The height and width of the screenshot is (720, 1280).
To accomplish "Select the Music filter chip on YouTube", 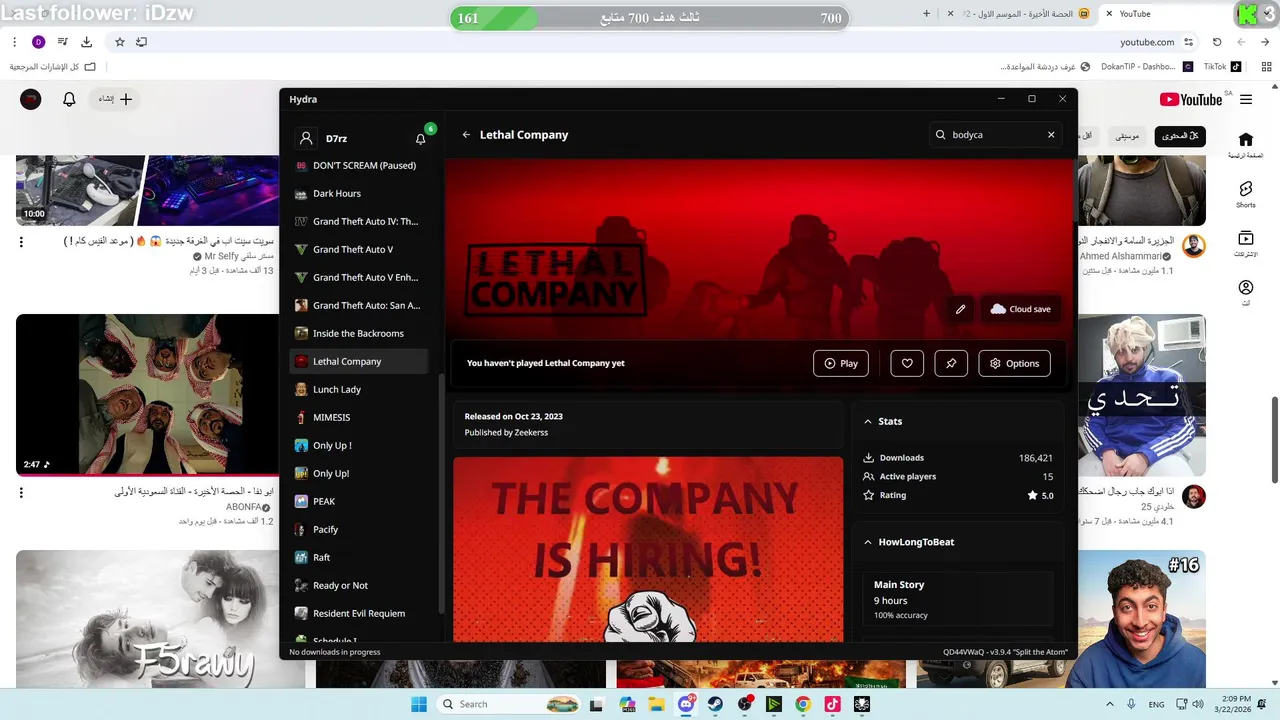I will pyautogui.click(x=1127, y=135).
